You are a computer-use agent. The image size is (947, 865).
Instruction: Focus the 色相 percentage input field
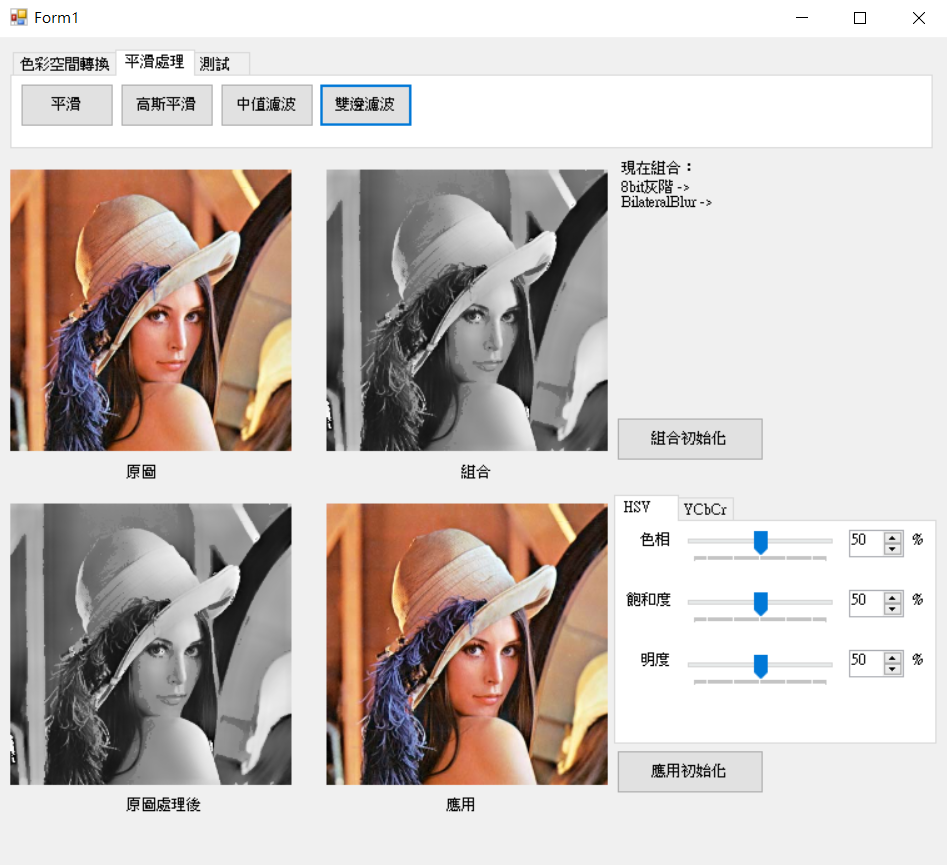pyautogui.click(x=867, y=543)
